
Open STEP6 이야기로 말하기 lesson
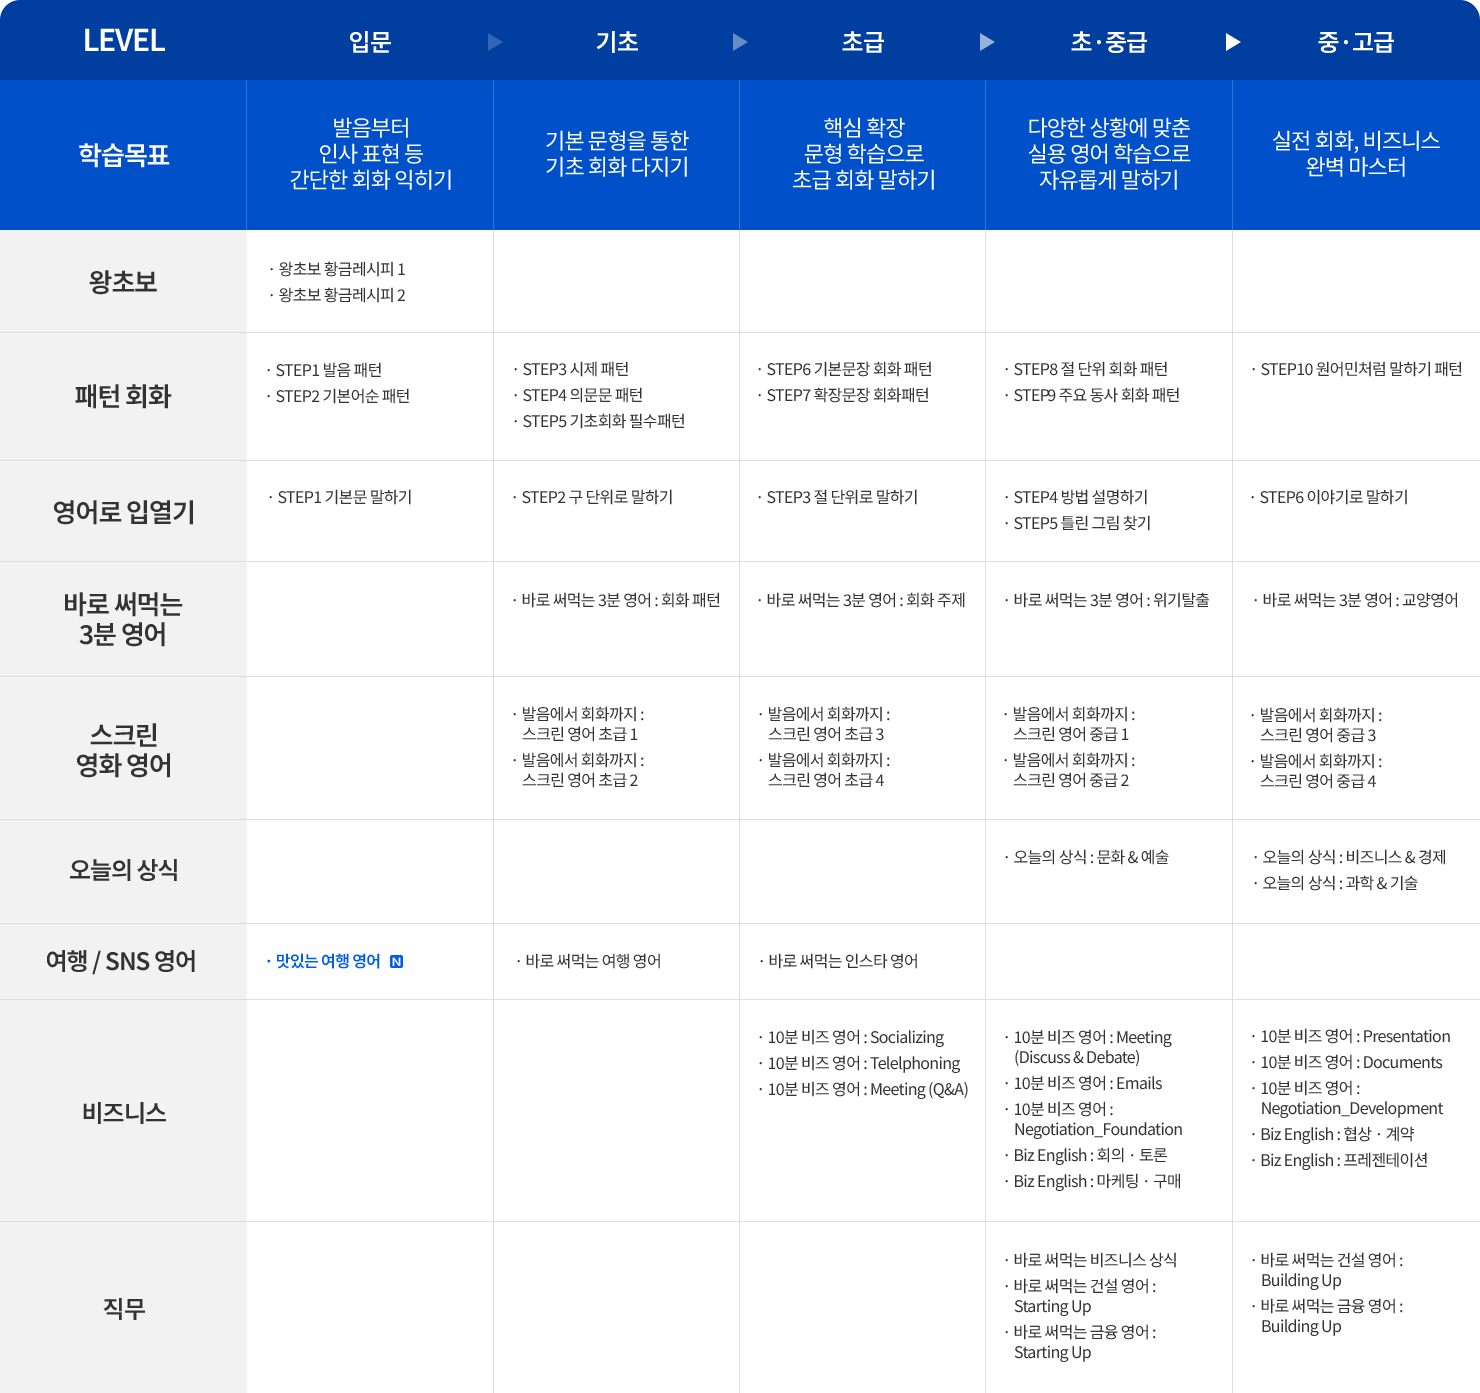pyautogui.click(x=1334, y=497)
